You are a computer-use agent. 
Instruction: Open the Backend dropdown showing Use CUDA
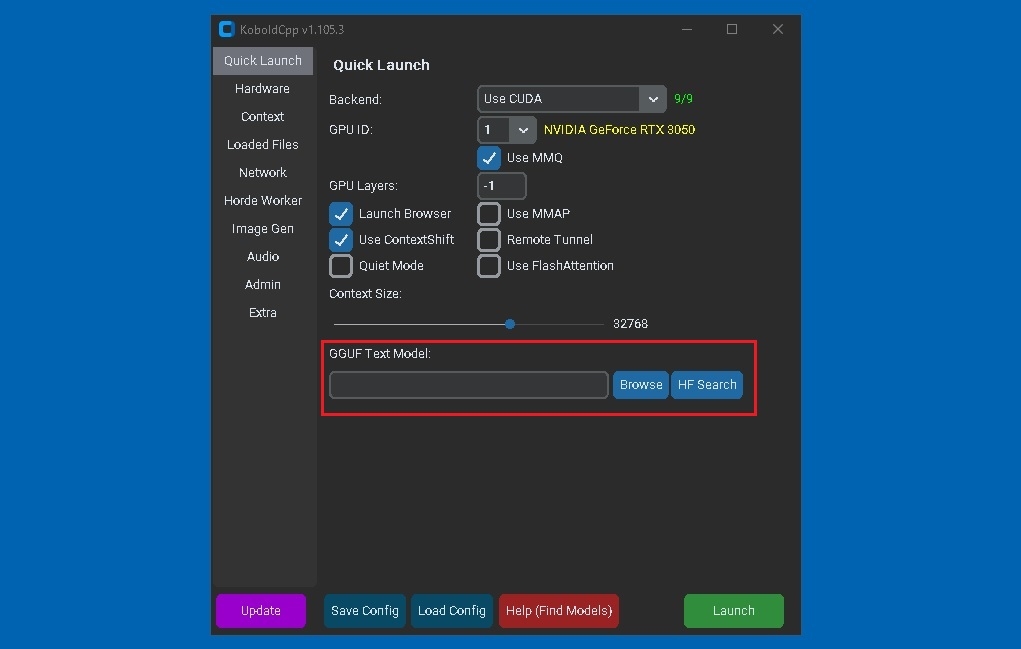[x=572, y=99]
